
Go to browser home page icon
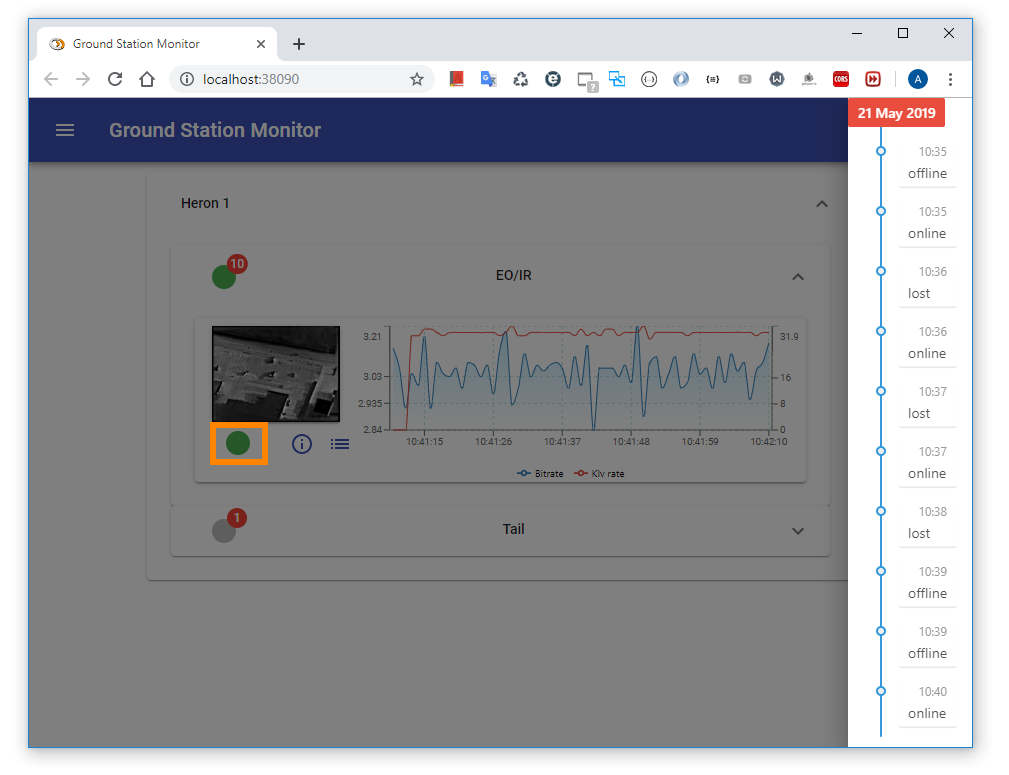pyautogui.click(x=147, y=79)
